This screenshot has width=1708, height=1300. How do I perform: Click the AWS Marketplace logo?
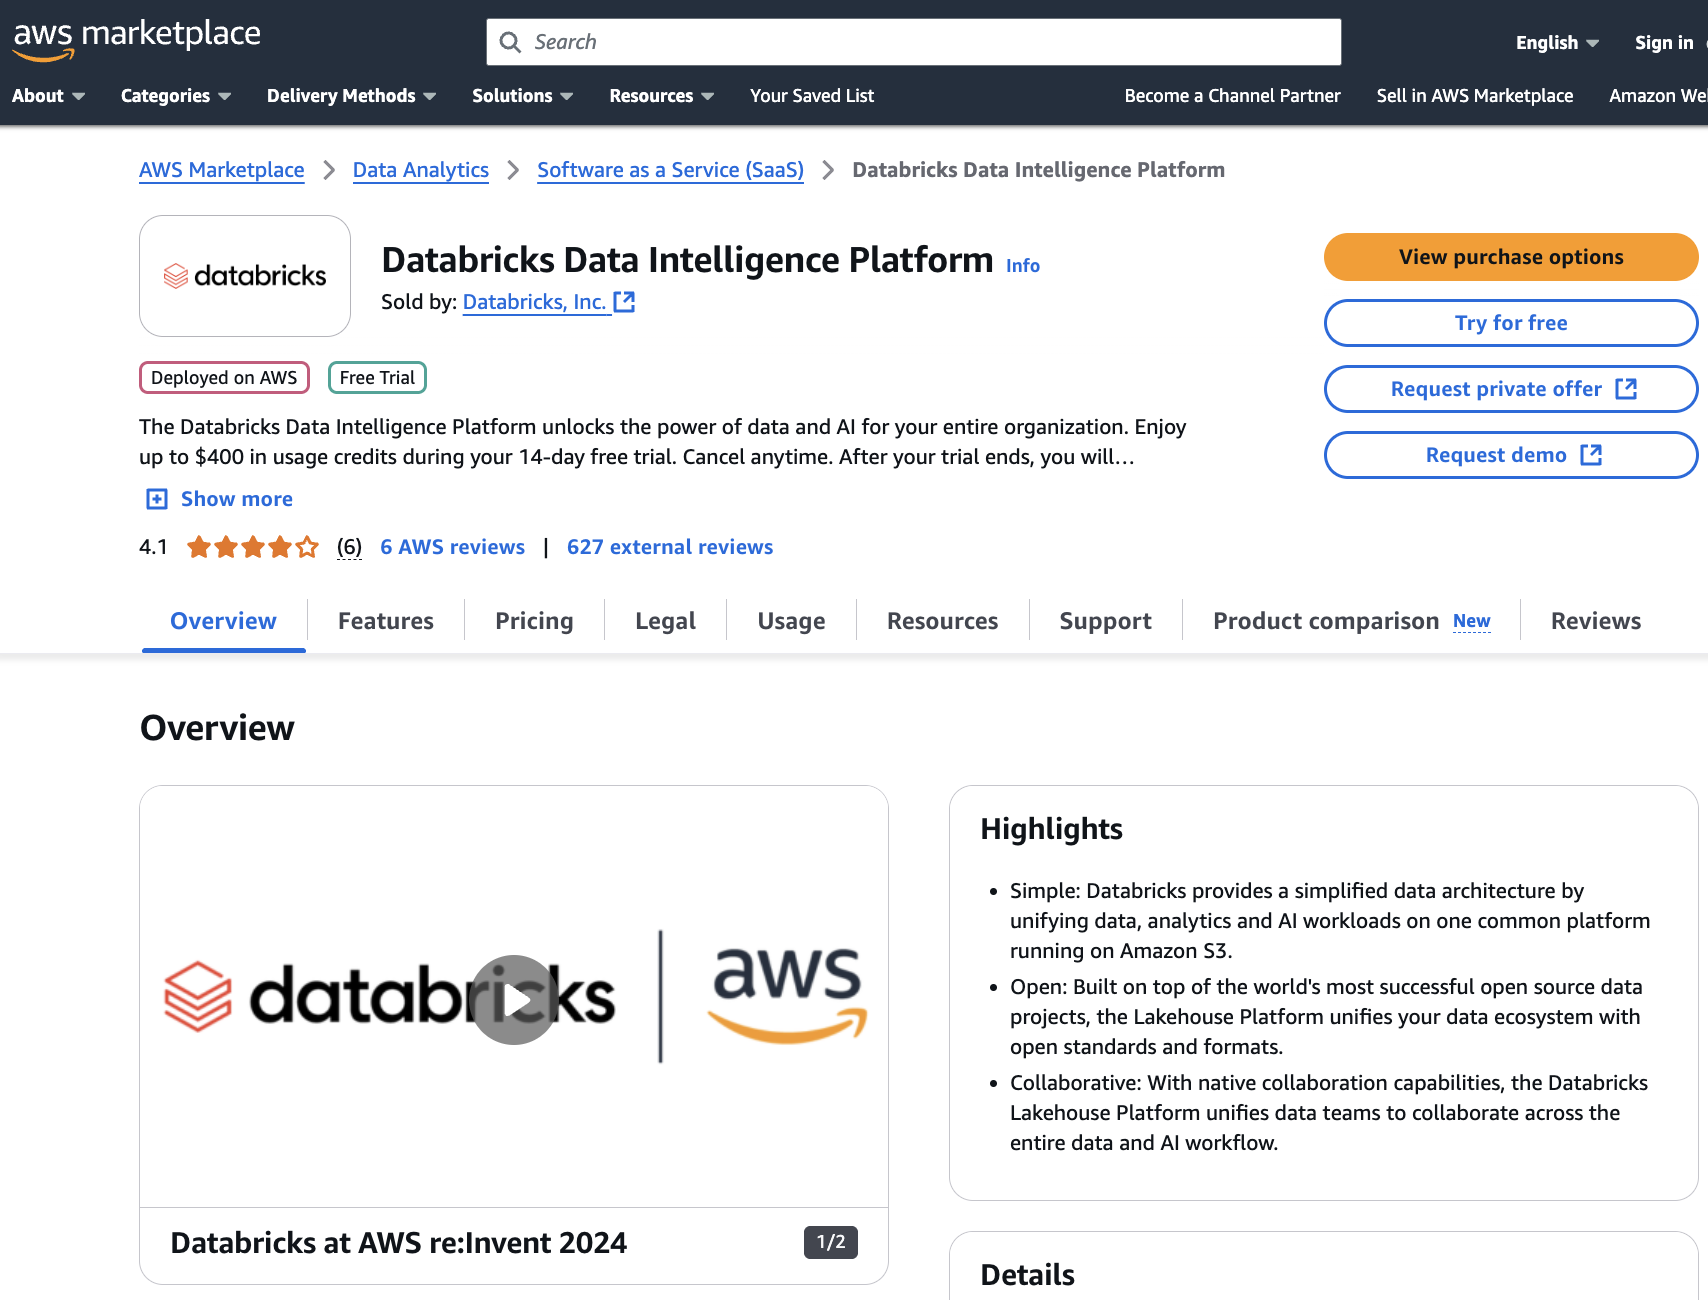[136, 38]
